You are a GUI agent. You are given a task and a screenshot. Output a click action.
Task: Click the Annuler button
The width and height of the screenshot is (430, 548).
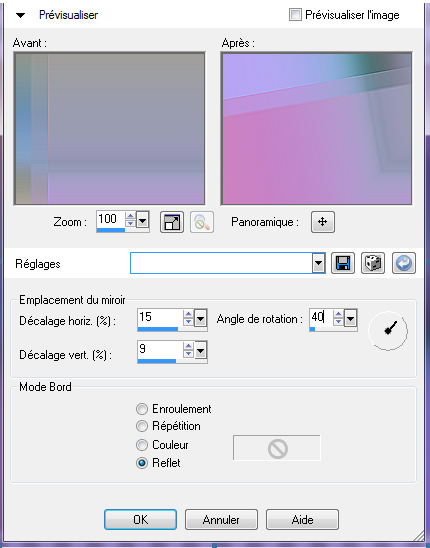(221, 519)
